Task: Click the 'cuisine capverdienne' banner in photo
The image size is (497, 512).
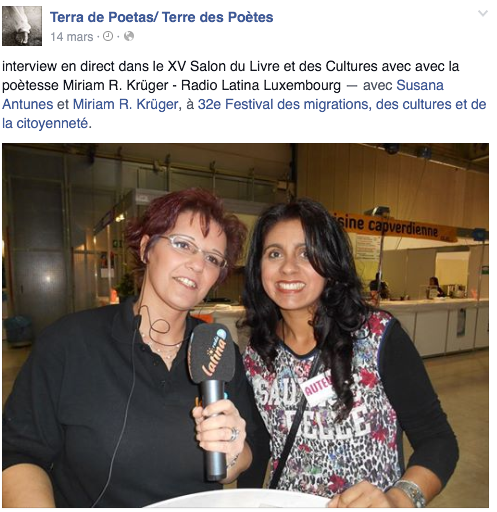Action: pyautogui.click(x=395, y=227)
